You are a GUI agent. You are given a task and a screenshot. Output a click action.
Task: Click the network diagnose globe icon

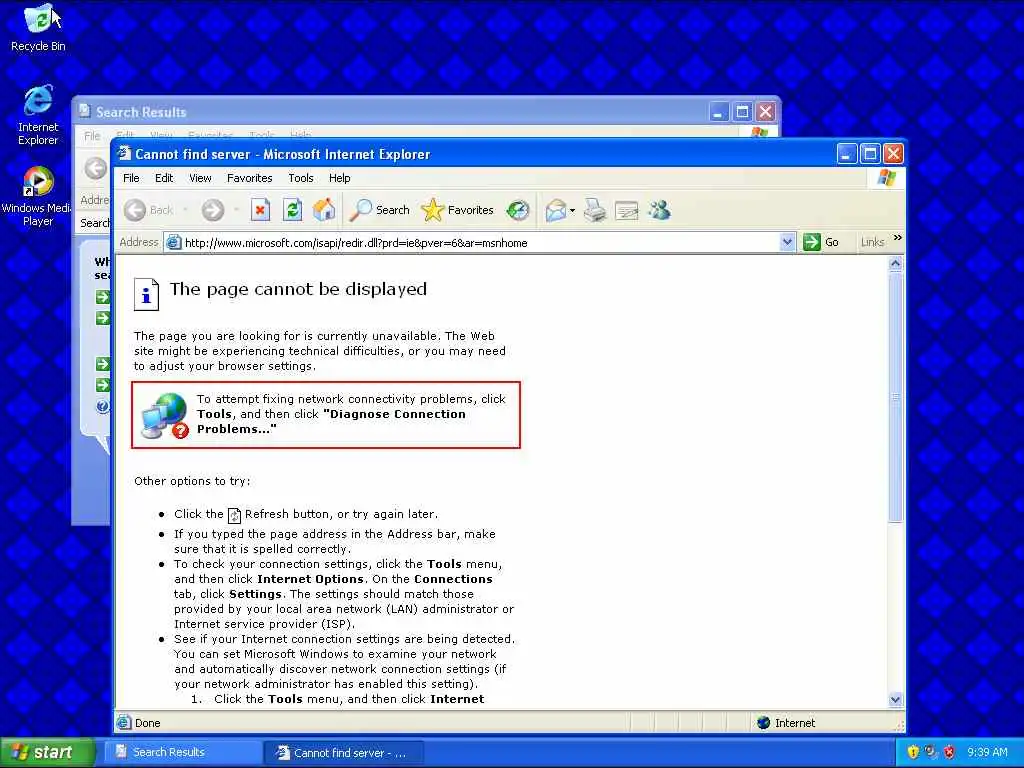click(x=165, y=415)
